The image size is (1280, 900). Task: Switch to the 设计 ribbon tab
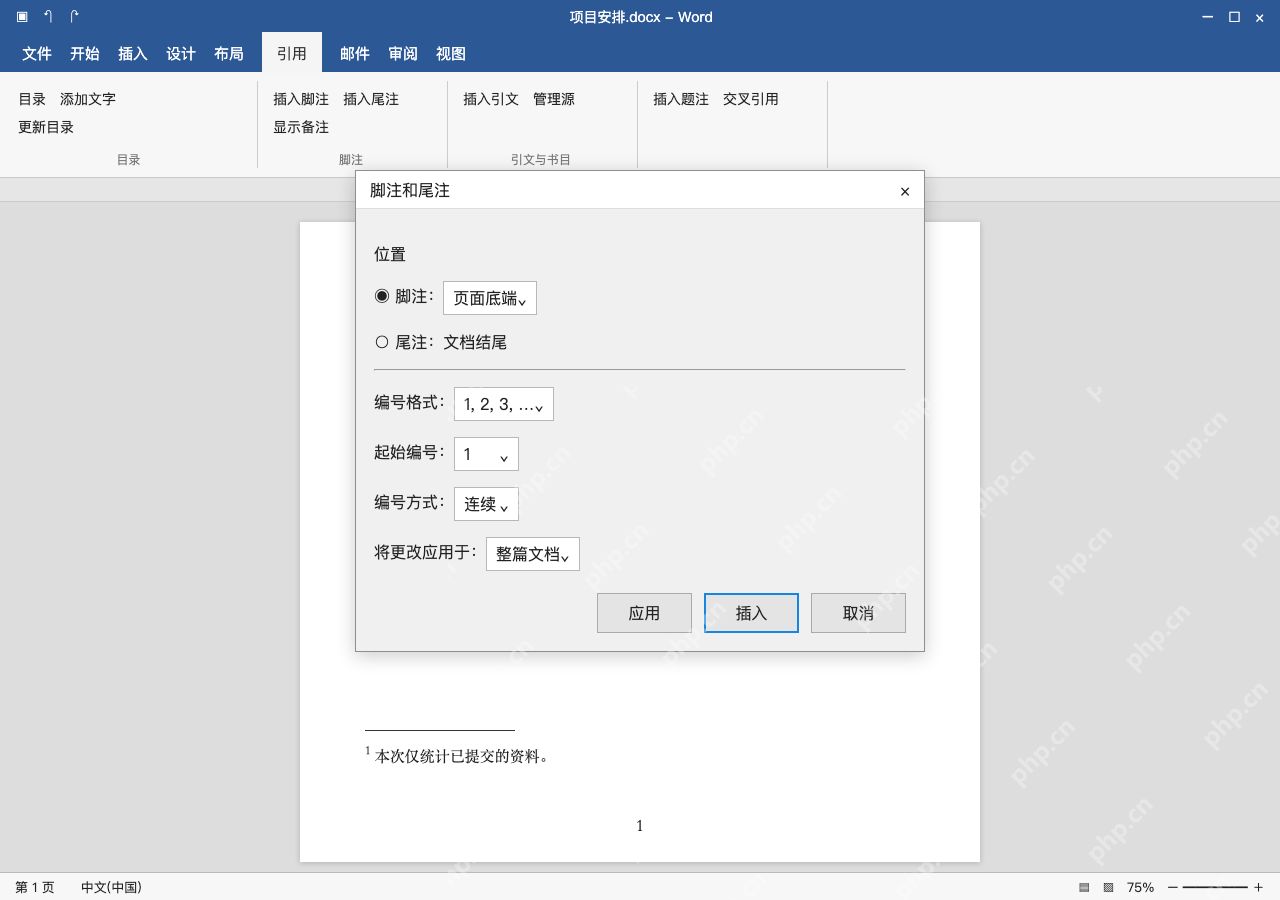click(181, 54)
